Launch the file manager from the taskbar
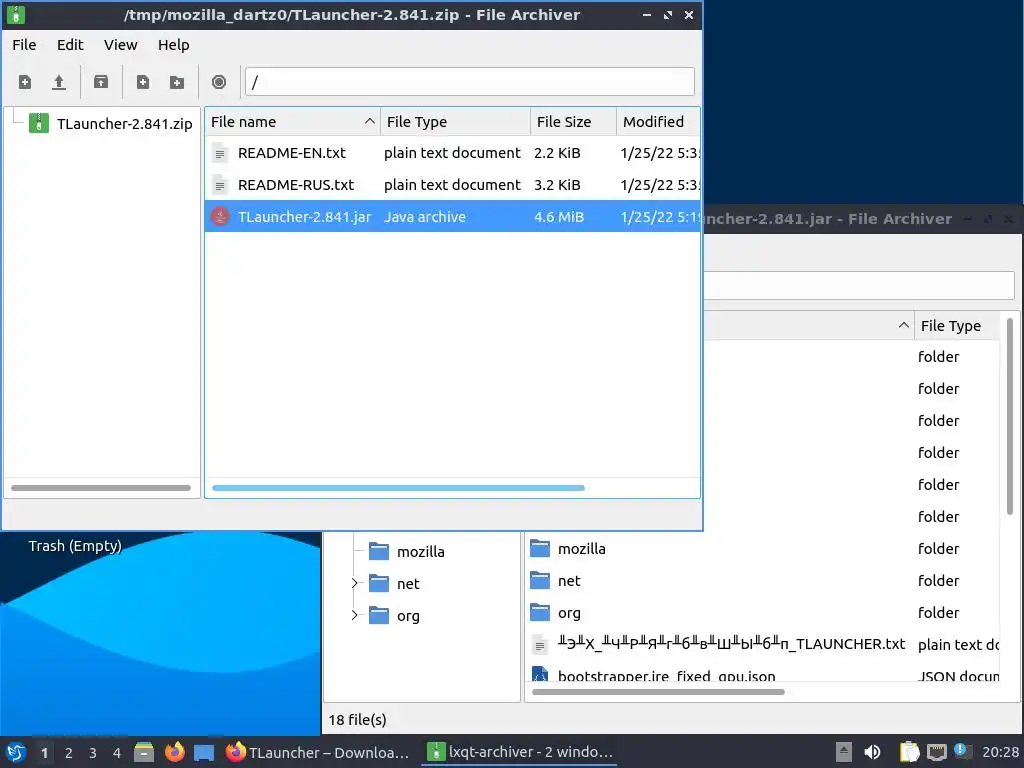Screen dimensions: 1024x768 (x=144, y=752)
